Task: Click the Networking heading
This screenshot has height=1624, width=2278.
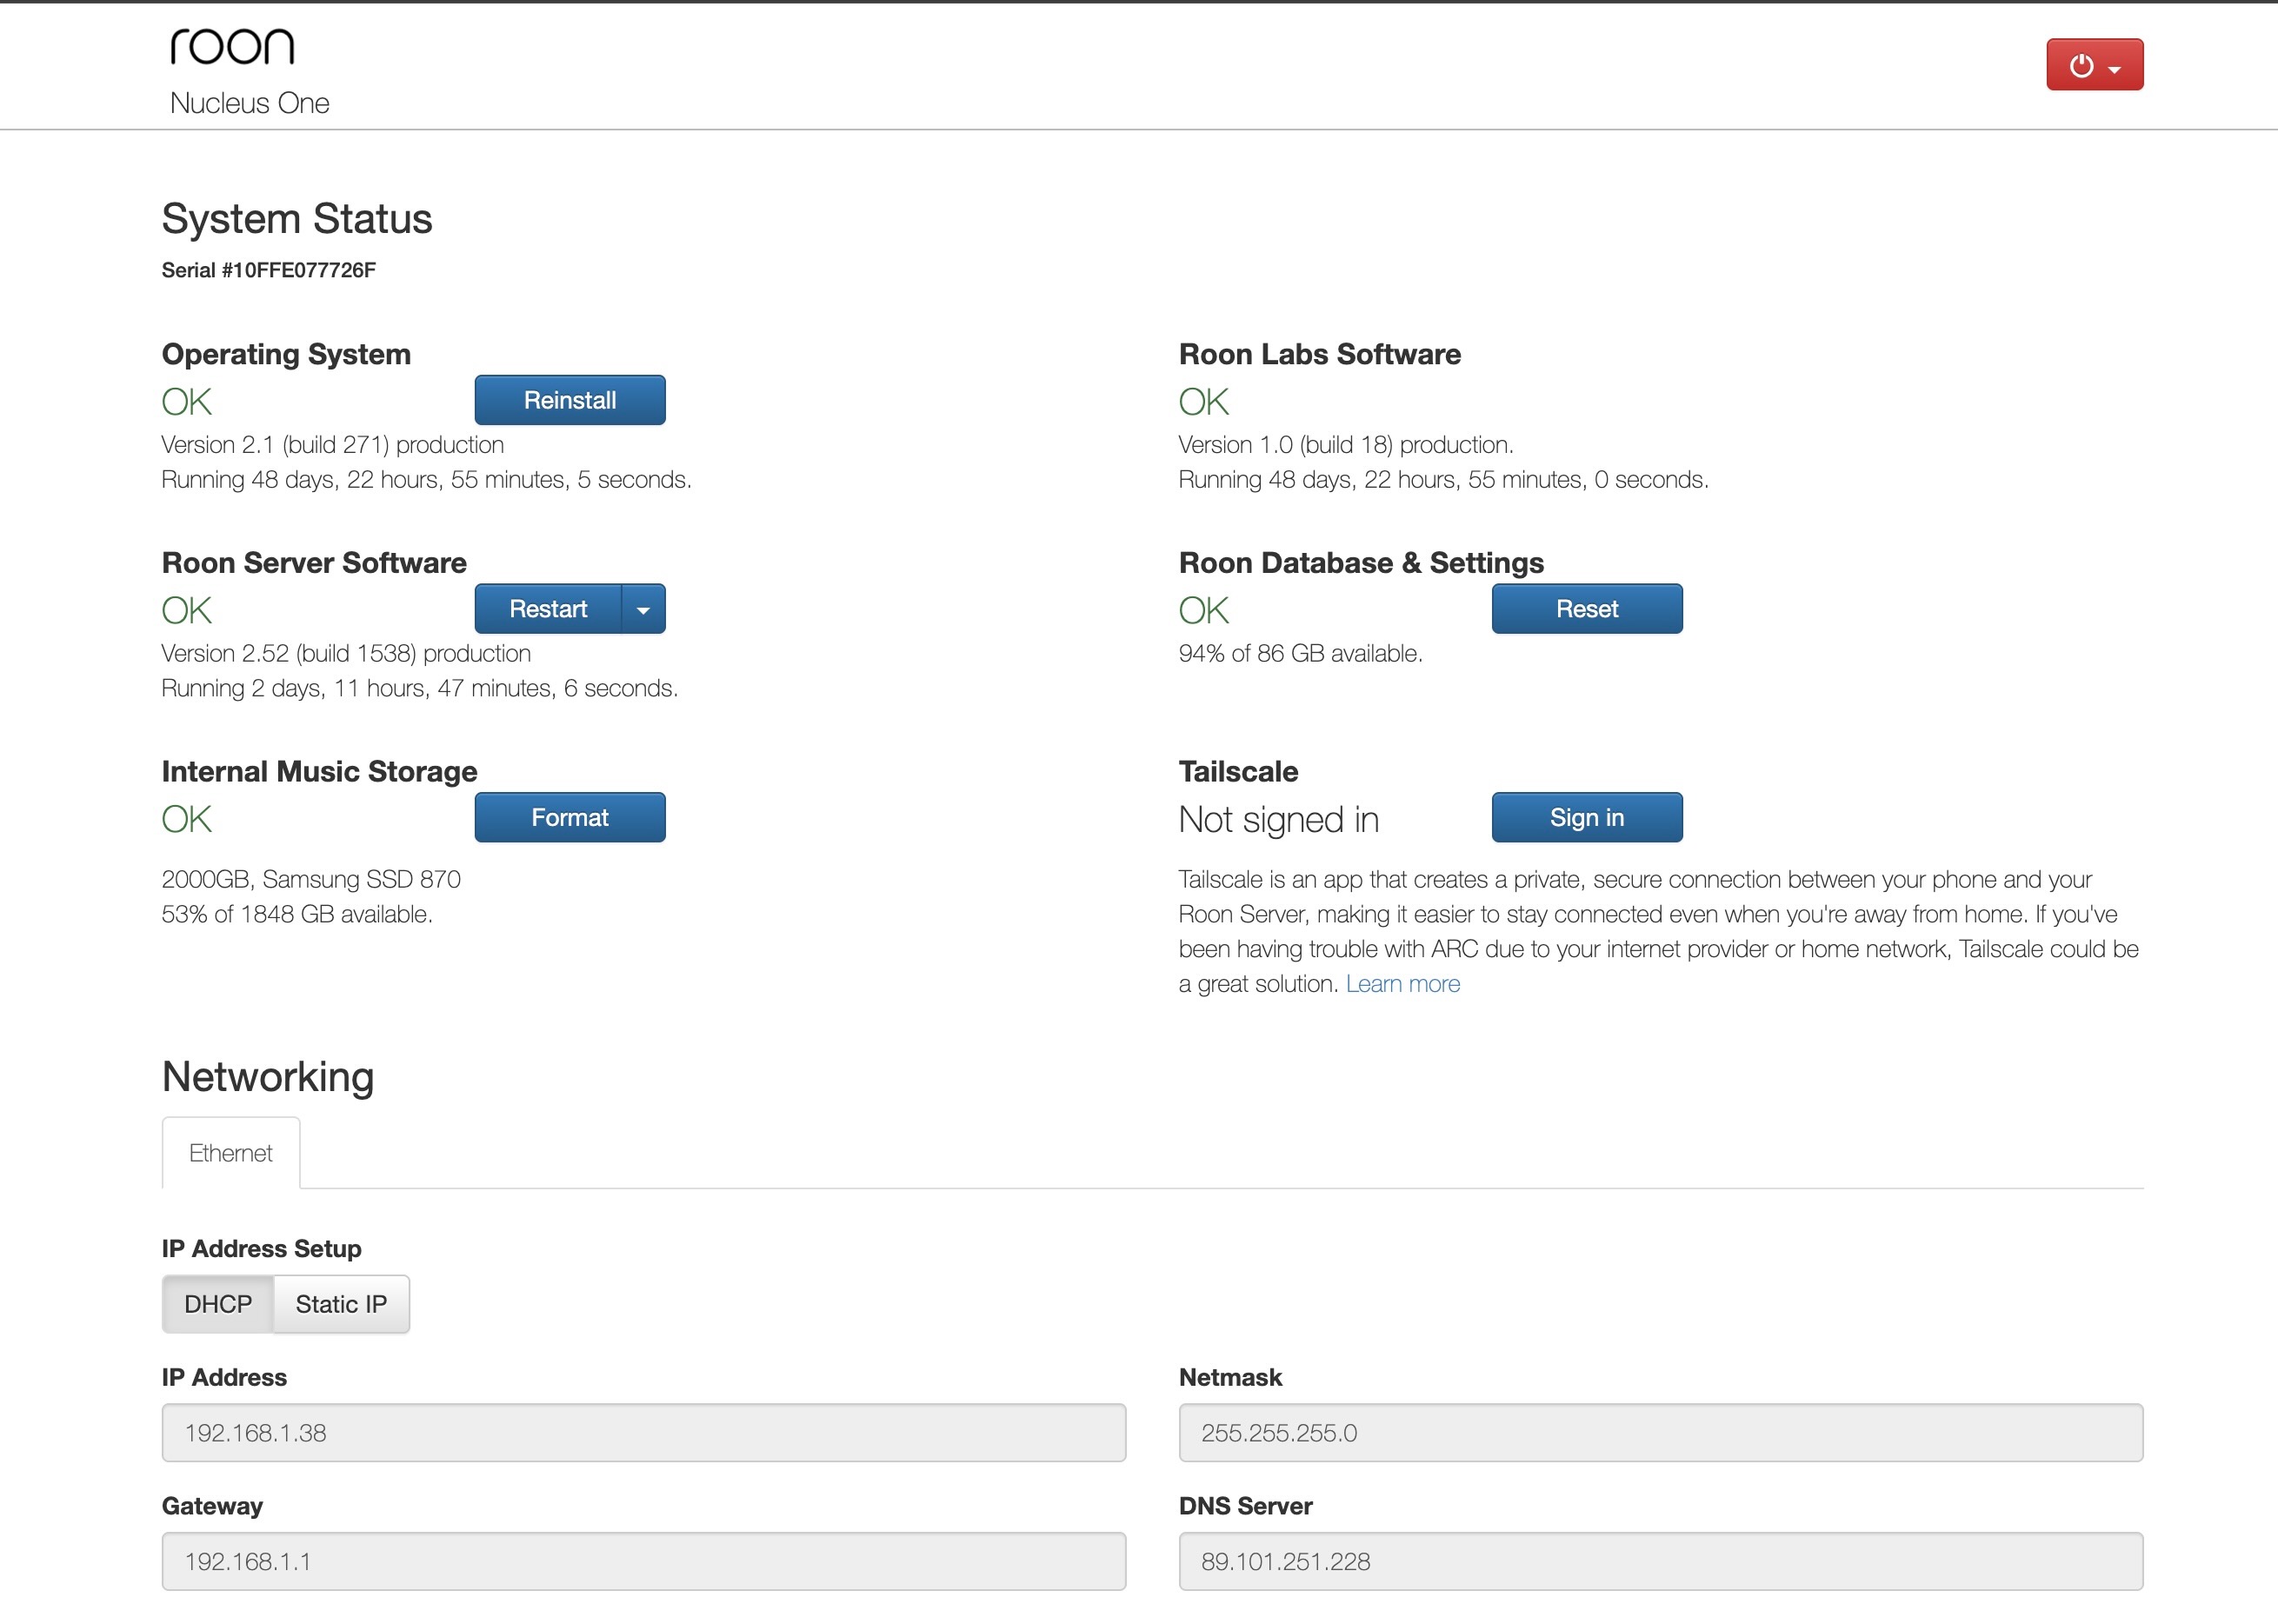Action: coord(268,1077)
